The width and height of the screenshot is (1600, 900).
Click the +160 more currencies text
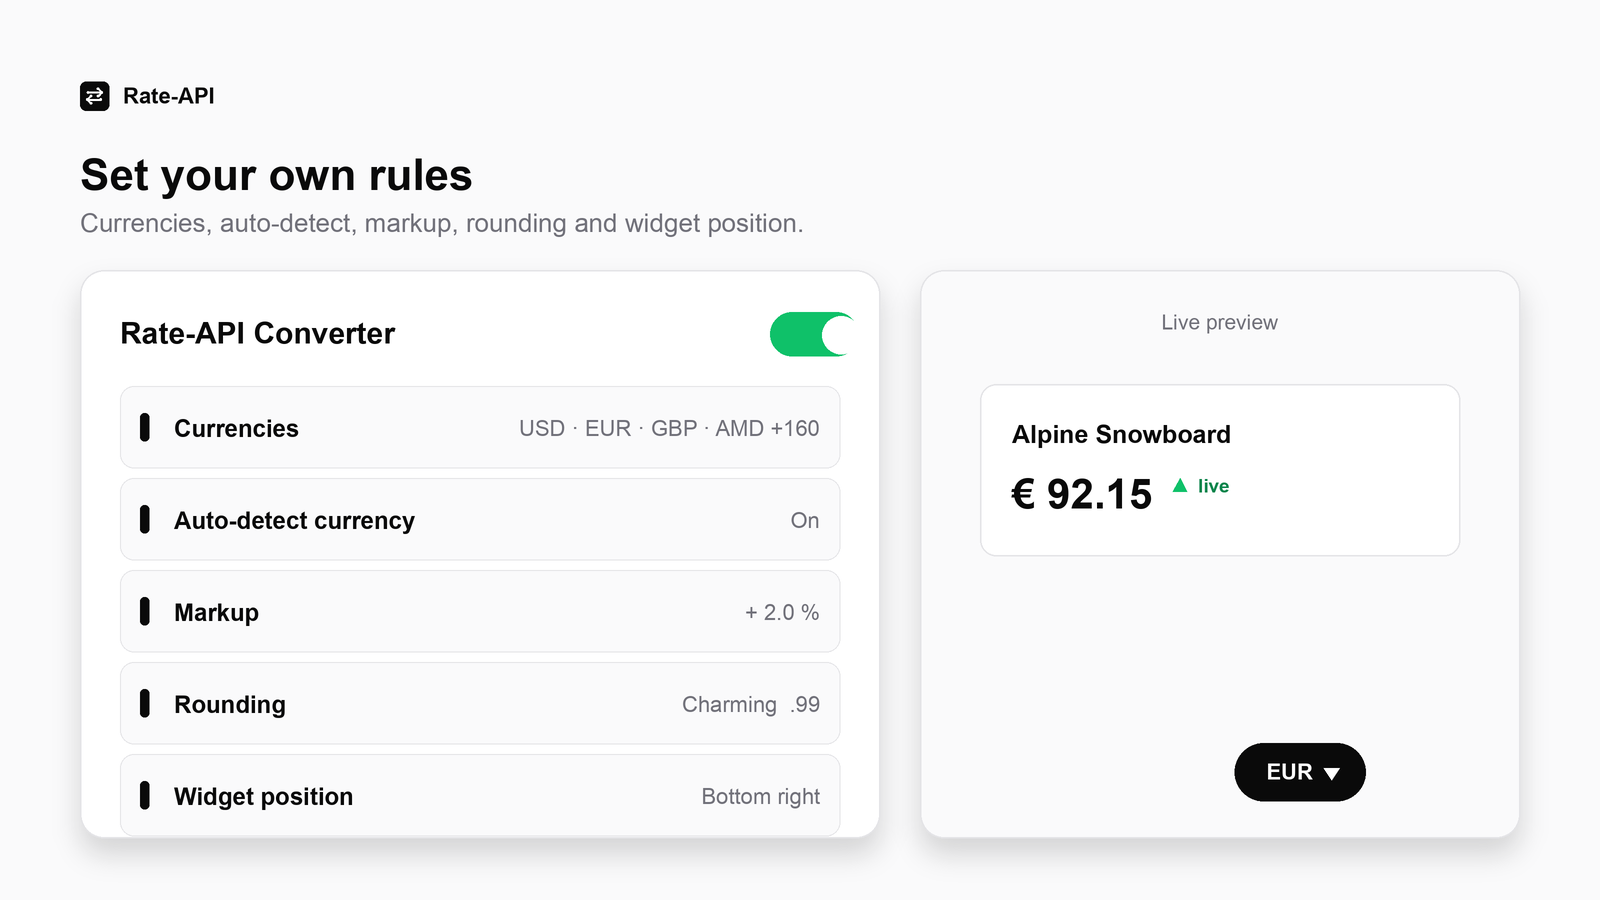[795, 428]
